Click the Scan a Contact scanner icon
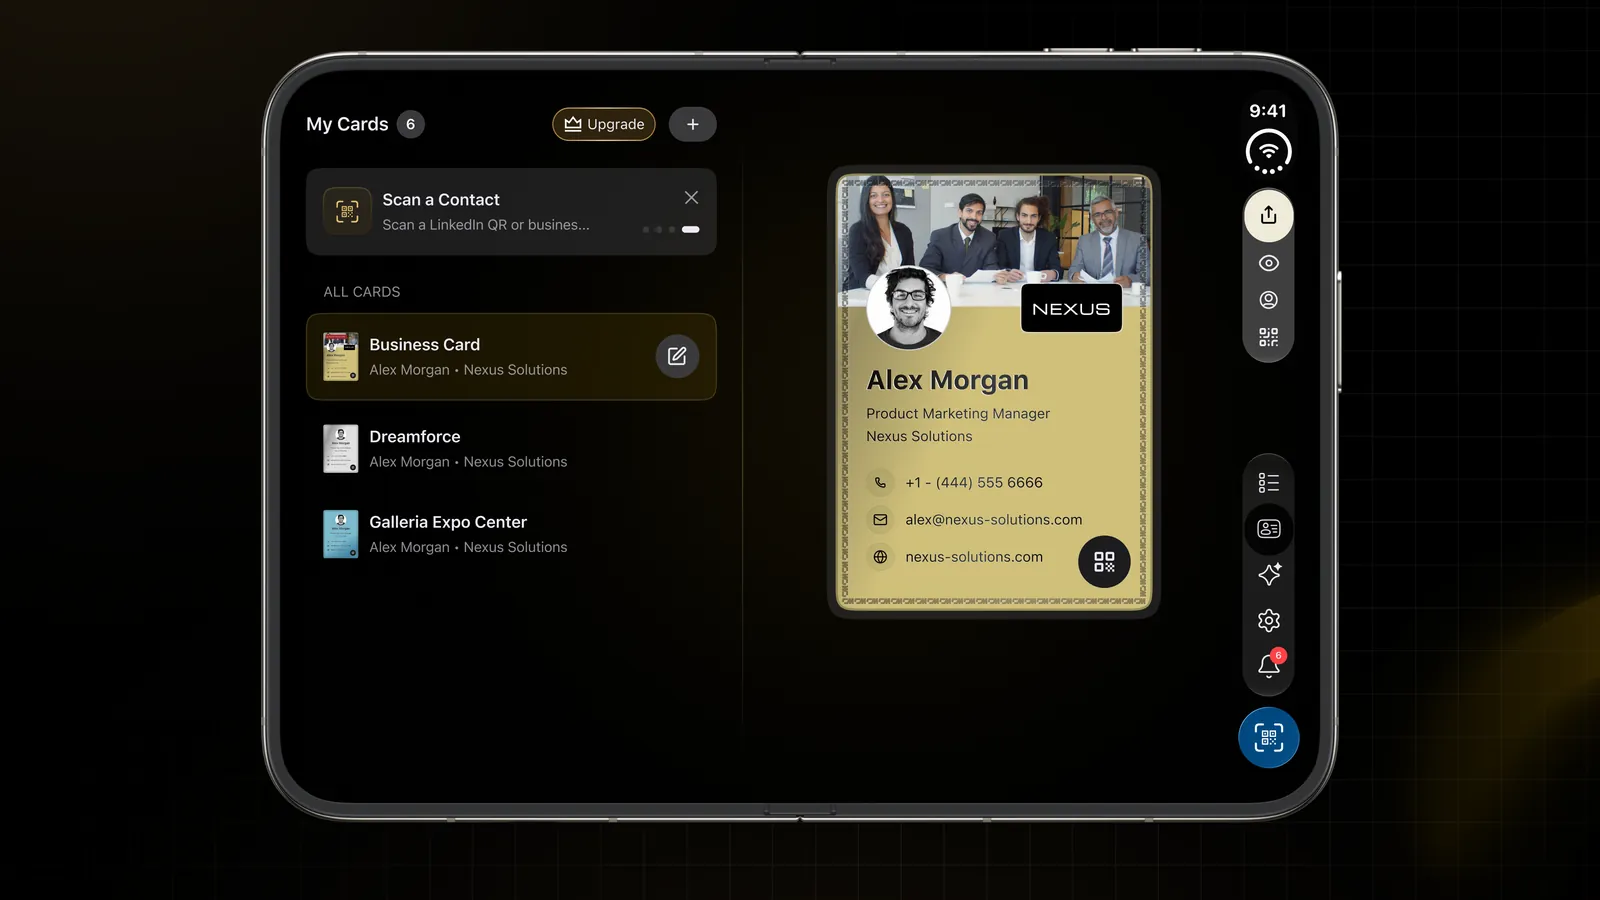 (347, 211)
